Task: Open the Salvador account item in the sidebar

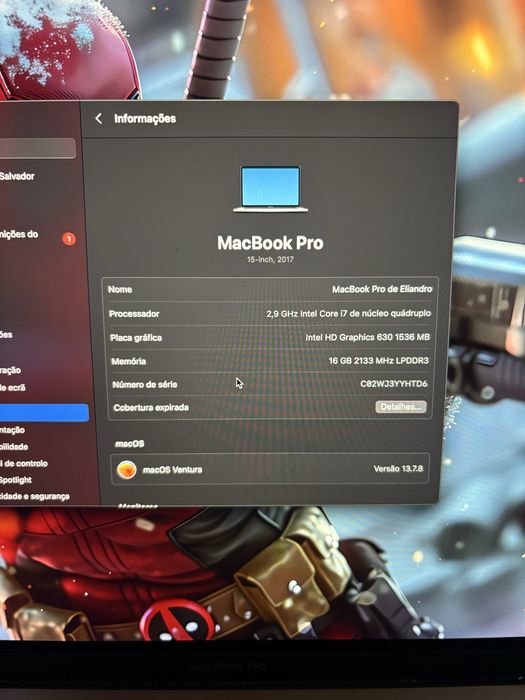Action: pos(18,176)
